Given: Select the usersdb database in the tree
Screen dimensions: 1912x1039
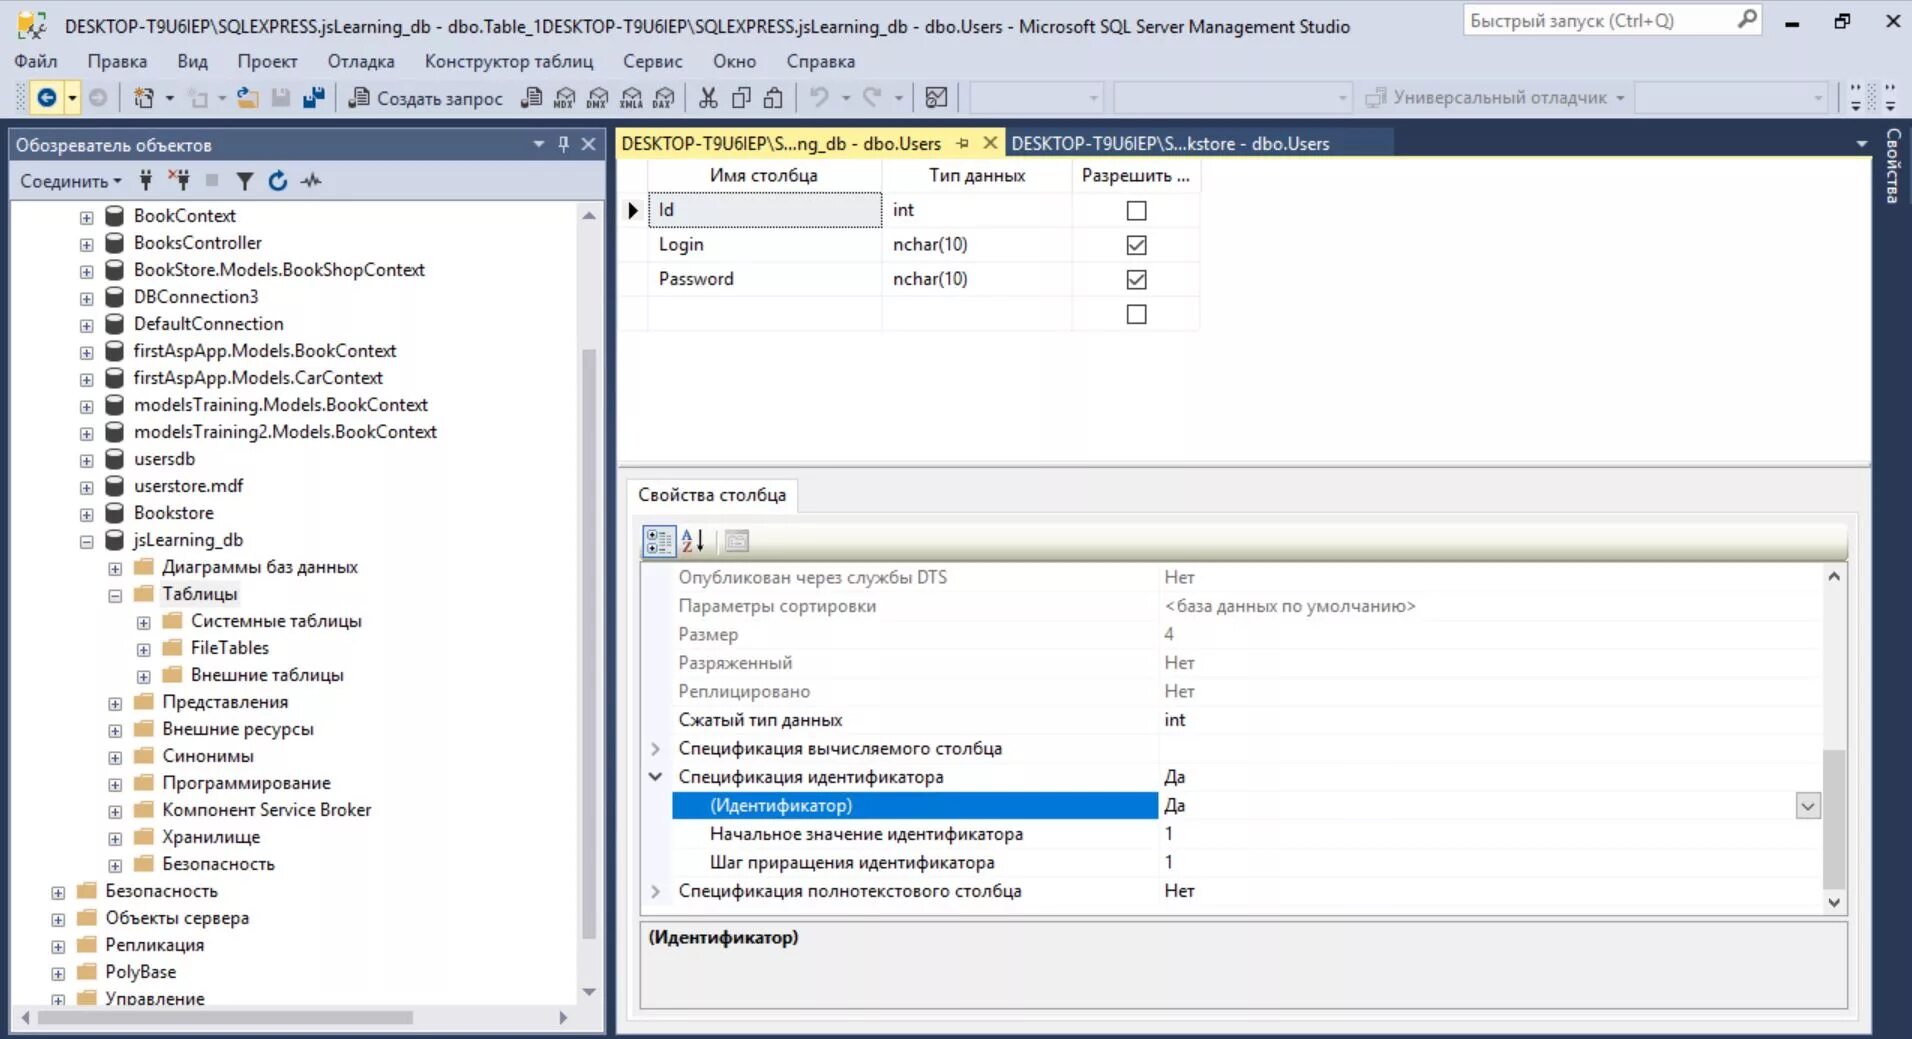Looking at the screenshot, I should [x=164, y=459].
